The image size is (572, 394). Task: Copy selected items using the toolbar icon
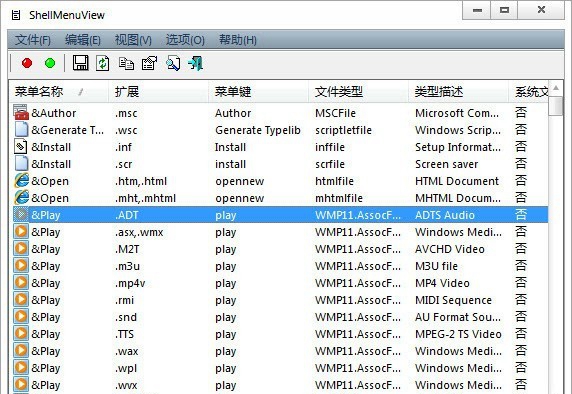click(126, 63)
